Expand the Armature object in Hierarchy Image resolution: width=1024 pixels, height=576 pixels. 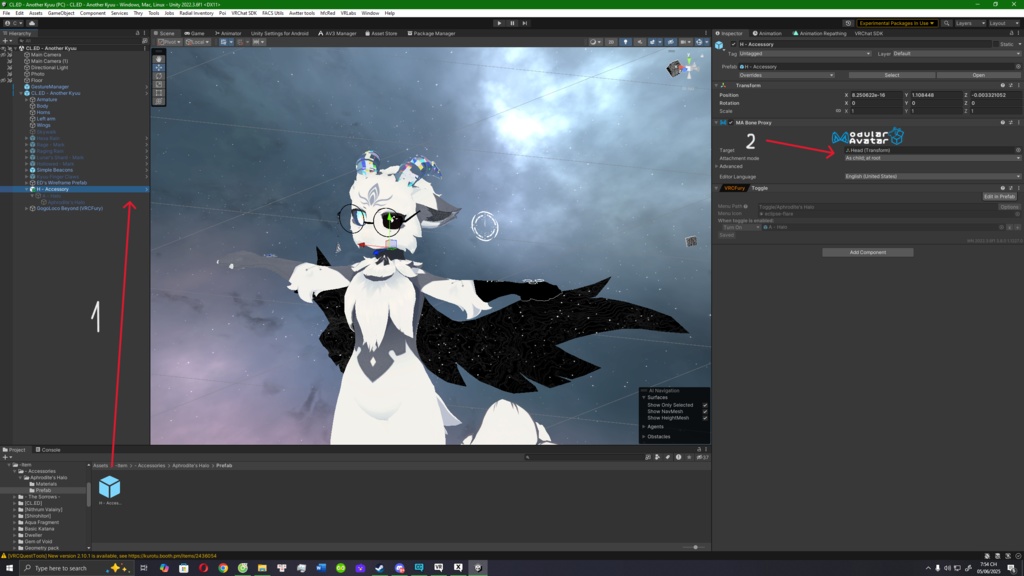coord(27,100)
